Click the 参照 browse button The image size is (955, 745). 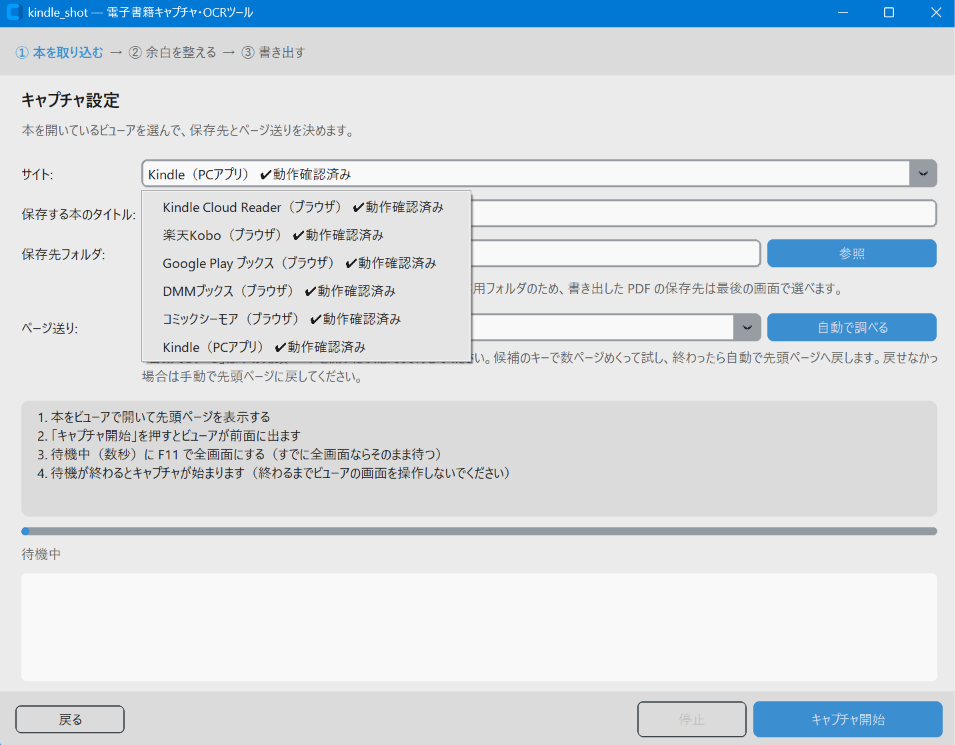pyautogui.click(x=851, y=253)
